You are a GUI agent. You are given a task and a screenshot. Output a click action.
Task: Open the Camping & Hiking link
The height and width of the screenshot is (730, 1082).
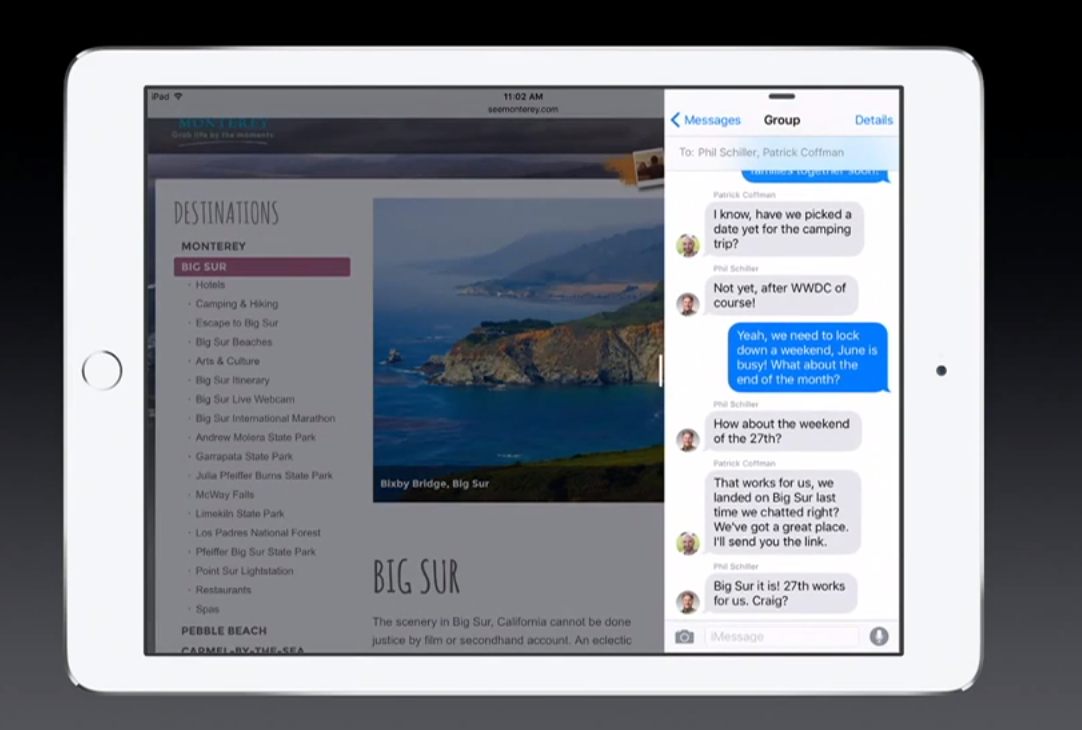click(x=238, y=304)
